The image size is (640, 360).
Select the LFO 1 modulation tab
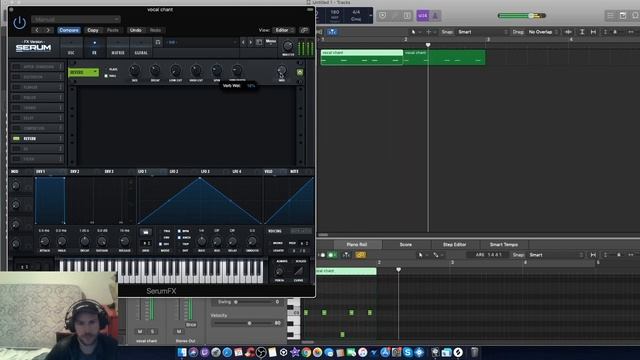point(142,171)
